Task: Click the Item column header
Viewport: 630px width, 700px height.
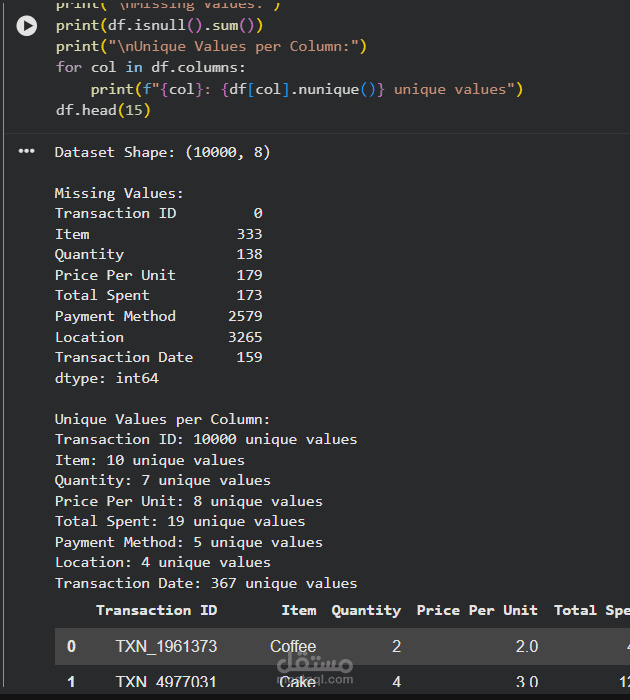Action: coord(298,610)
